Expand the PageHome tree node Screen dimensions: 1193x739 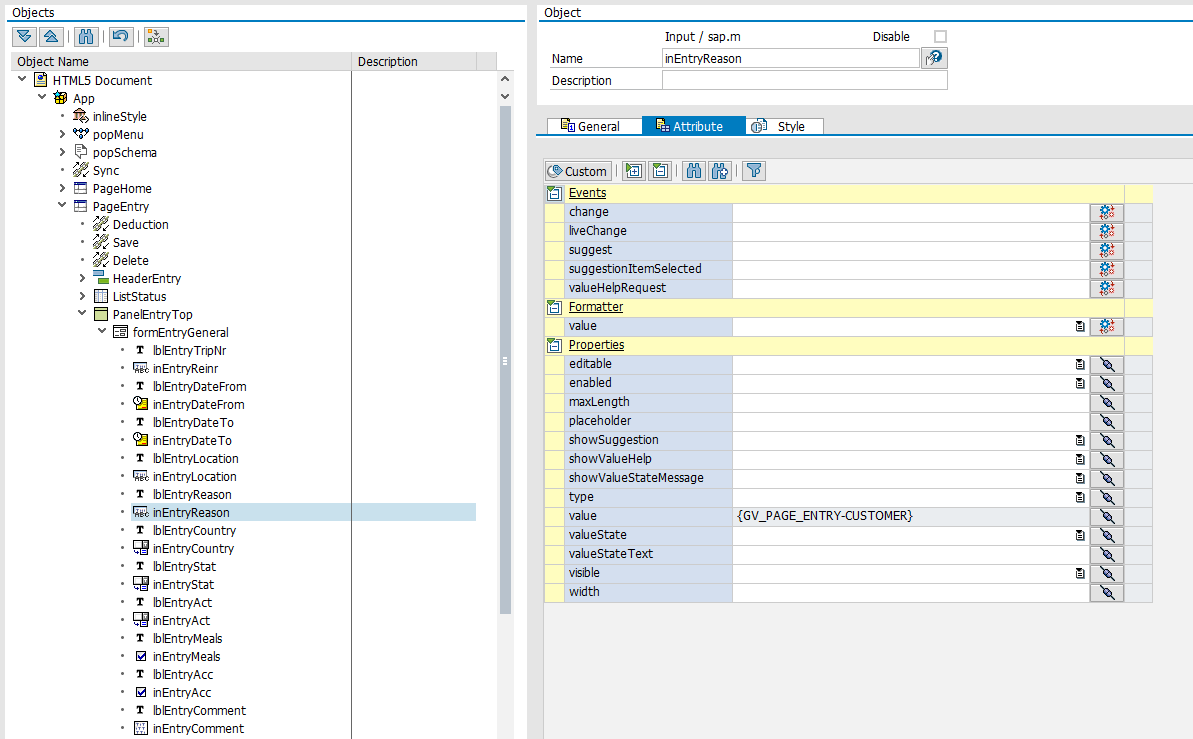point(62,189)
